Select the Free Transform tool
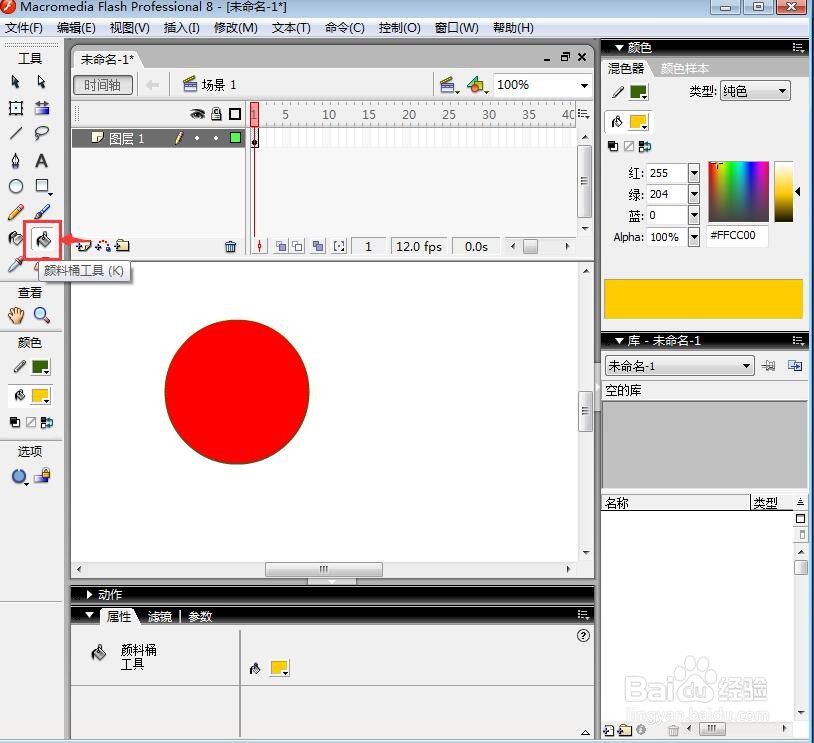The width and height of the screenshot is (814, 743). click(x=16, y=108)
